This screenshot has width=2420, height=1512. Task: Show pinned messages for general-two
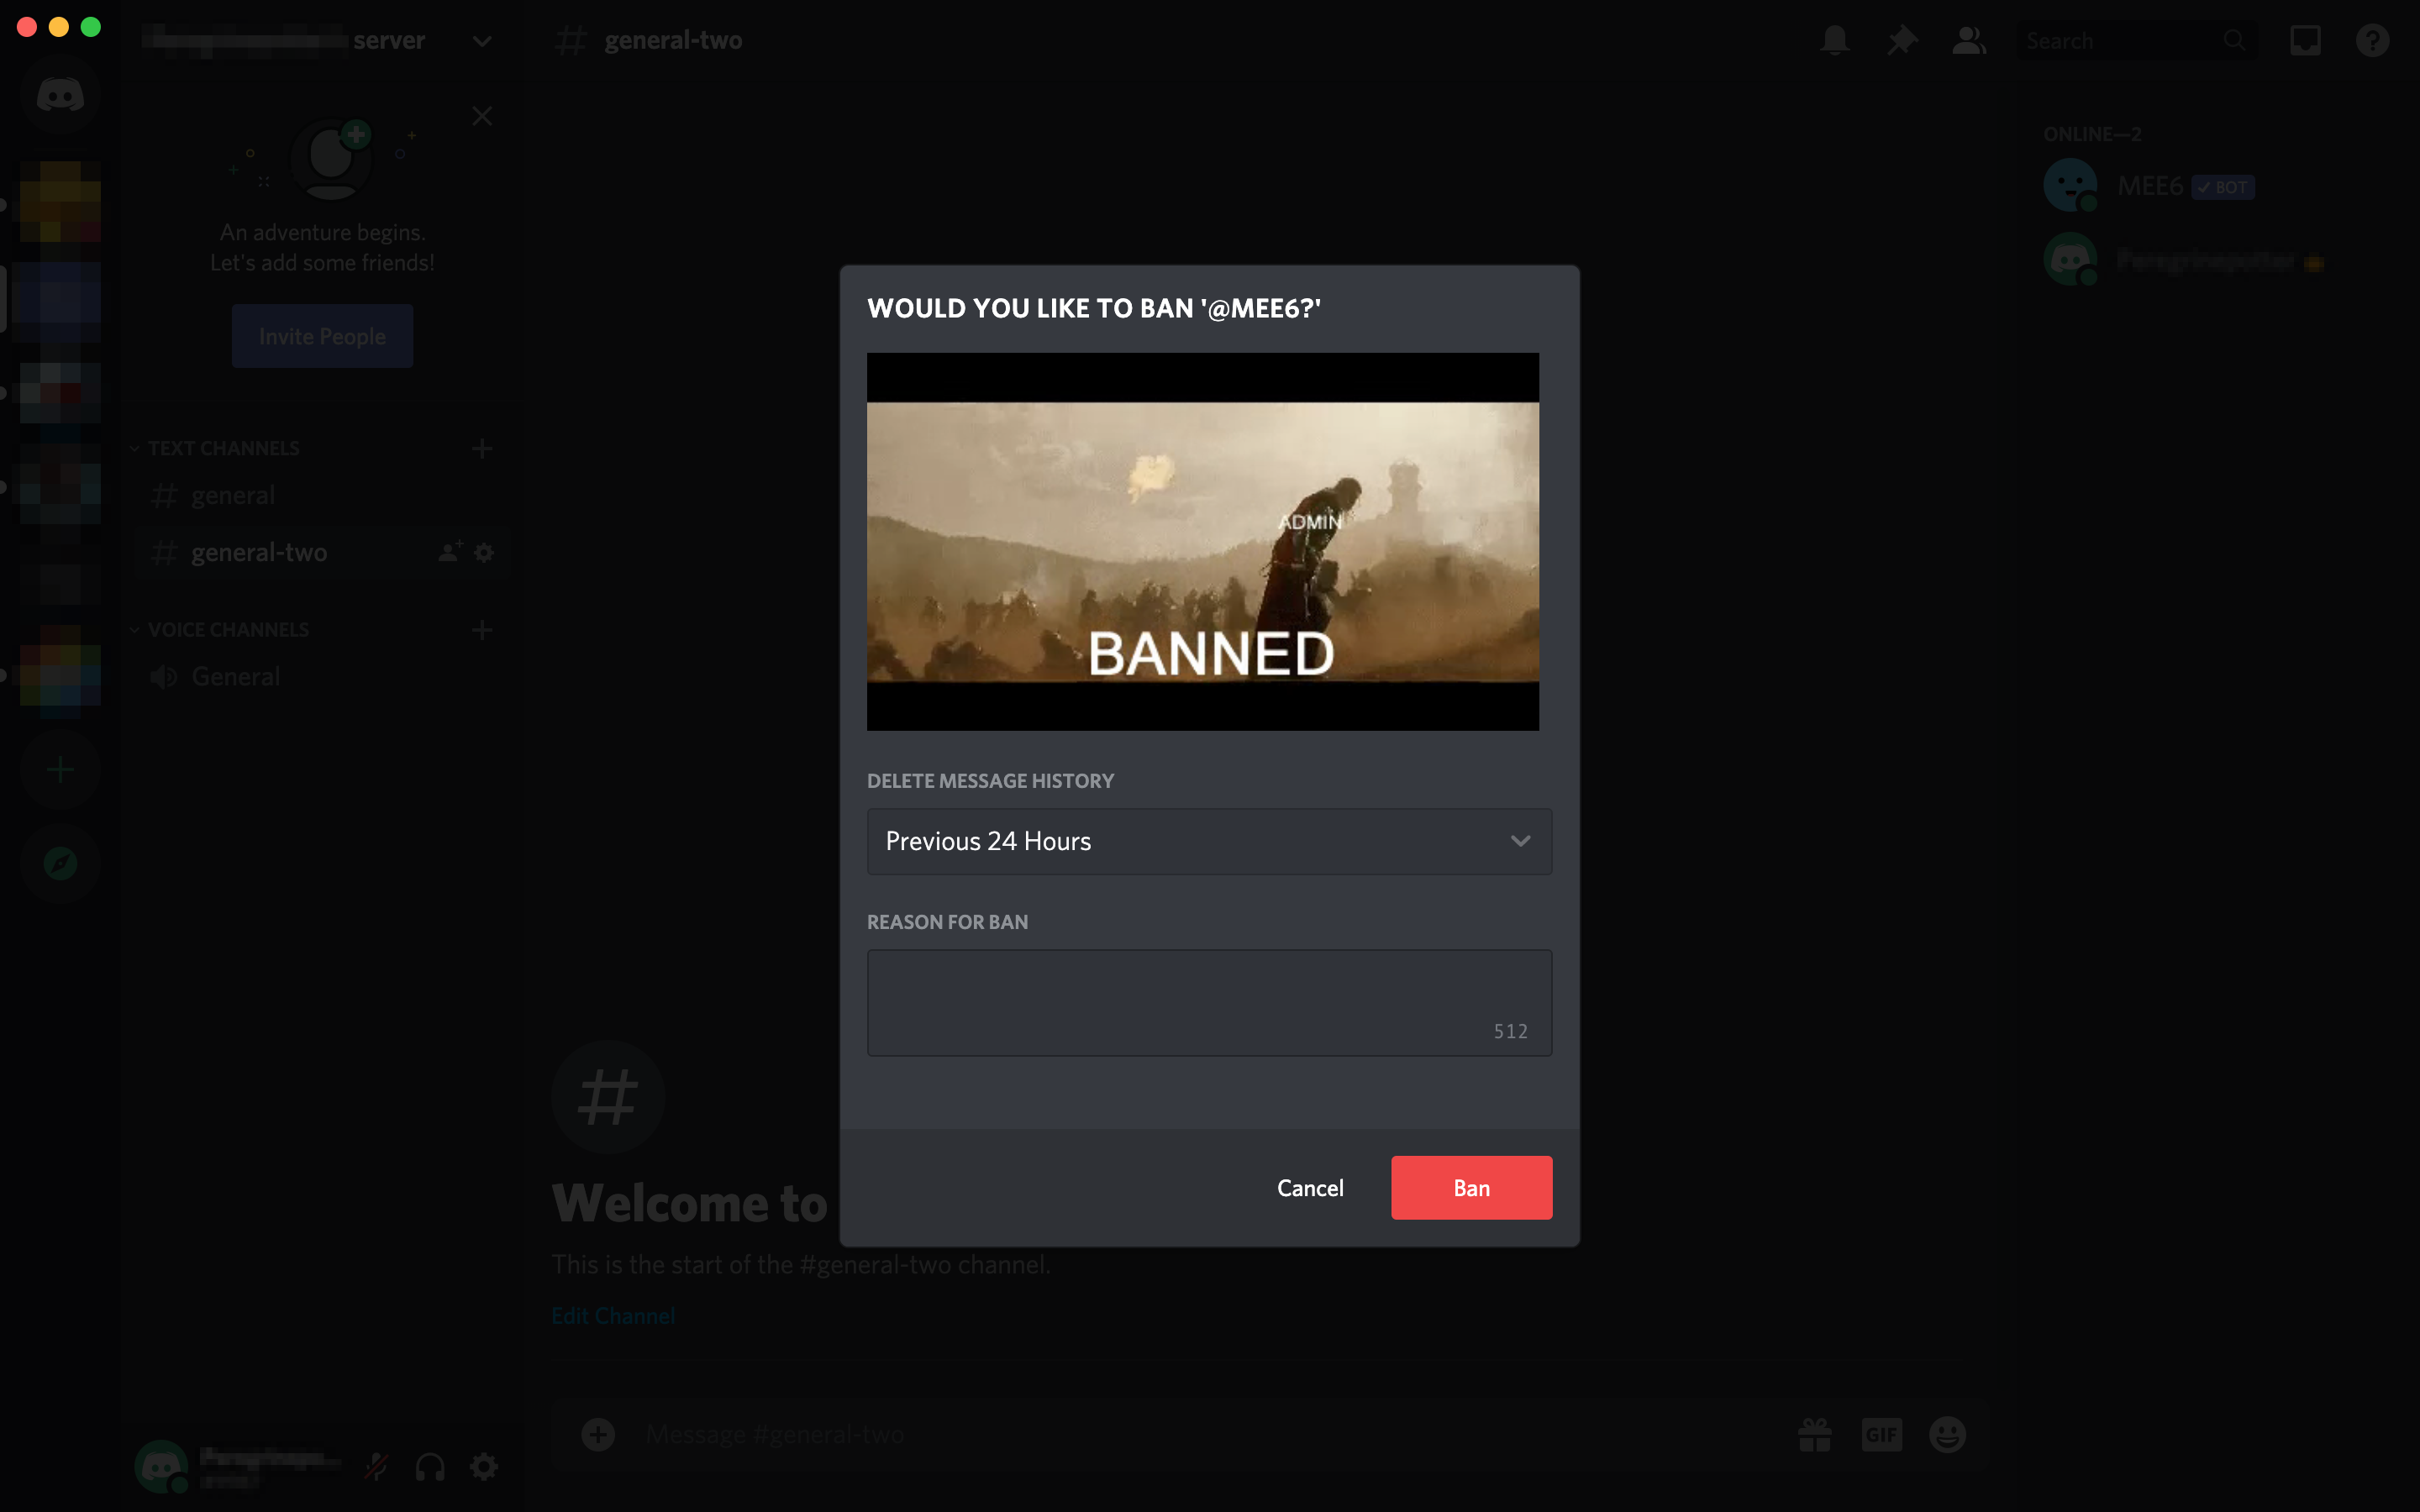(1901, 40)
